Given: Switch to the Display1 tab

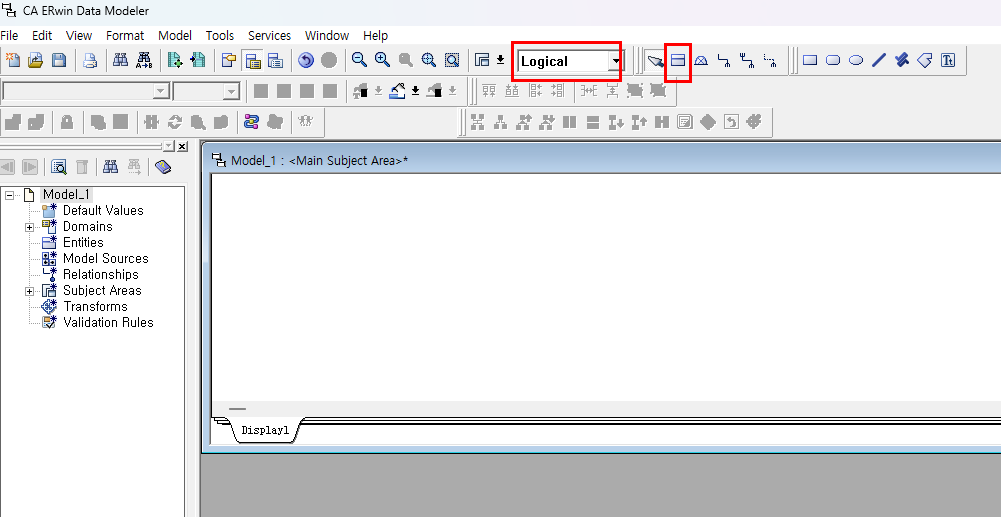Looking at the screenshot, I should click(265, 430).
